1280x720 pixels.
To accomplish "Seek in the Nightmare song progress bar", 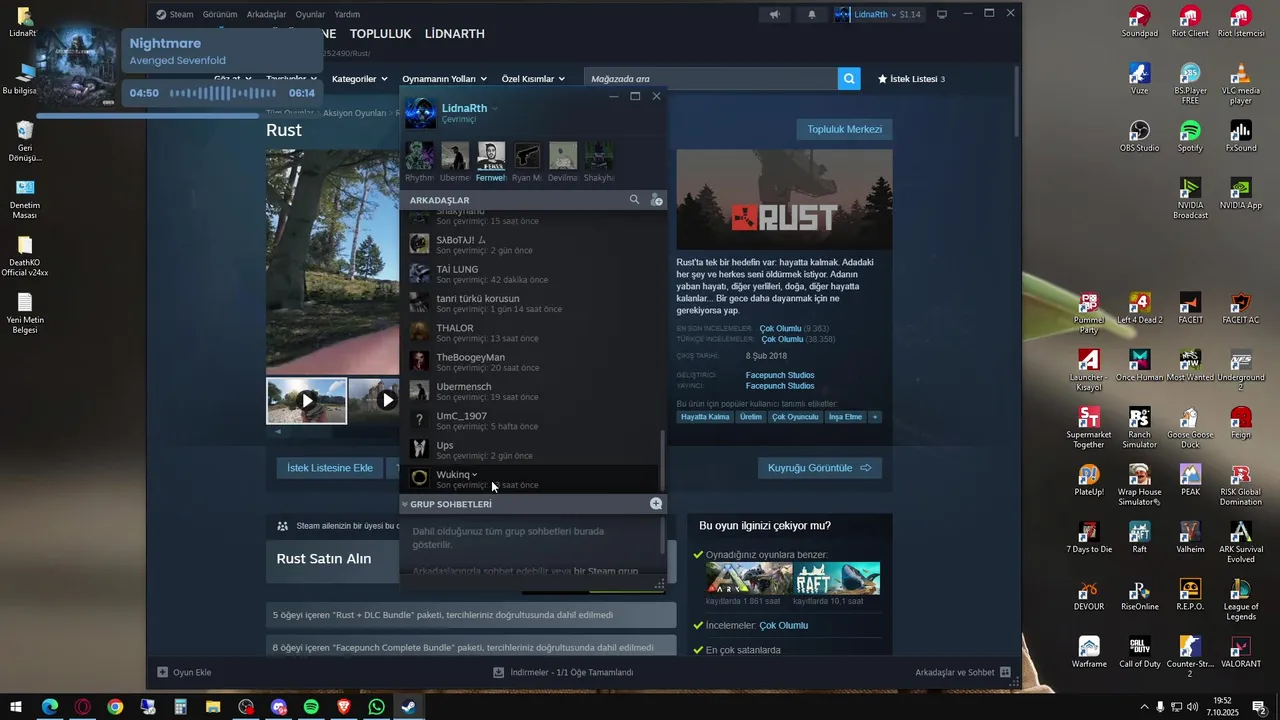I will 146,115.
